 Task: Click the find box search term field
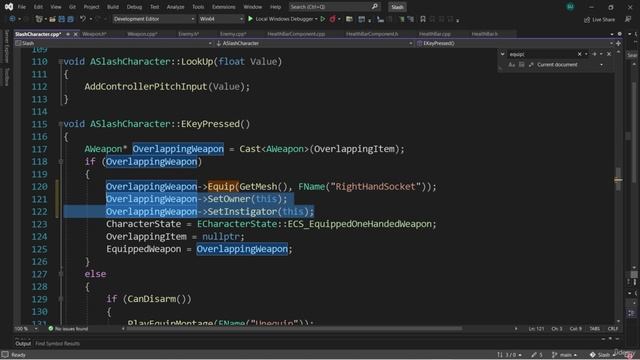tap(542, 54)
